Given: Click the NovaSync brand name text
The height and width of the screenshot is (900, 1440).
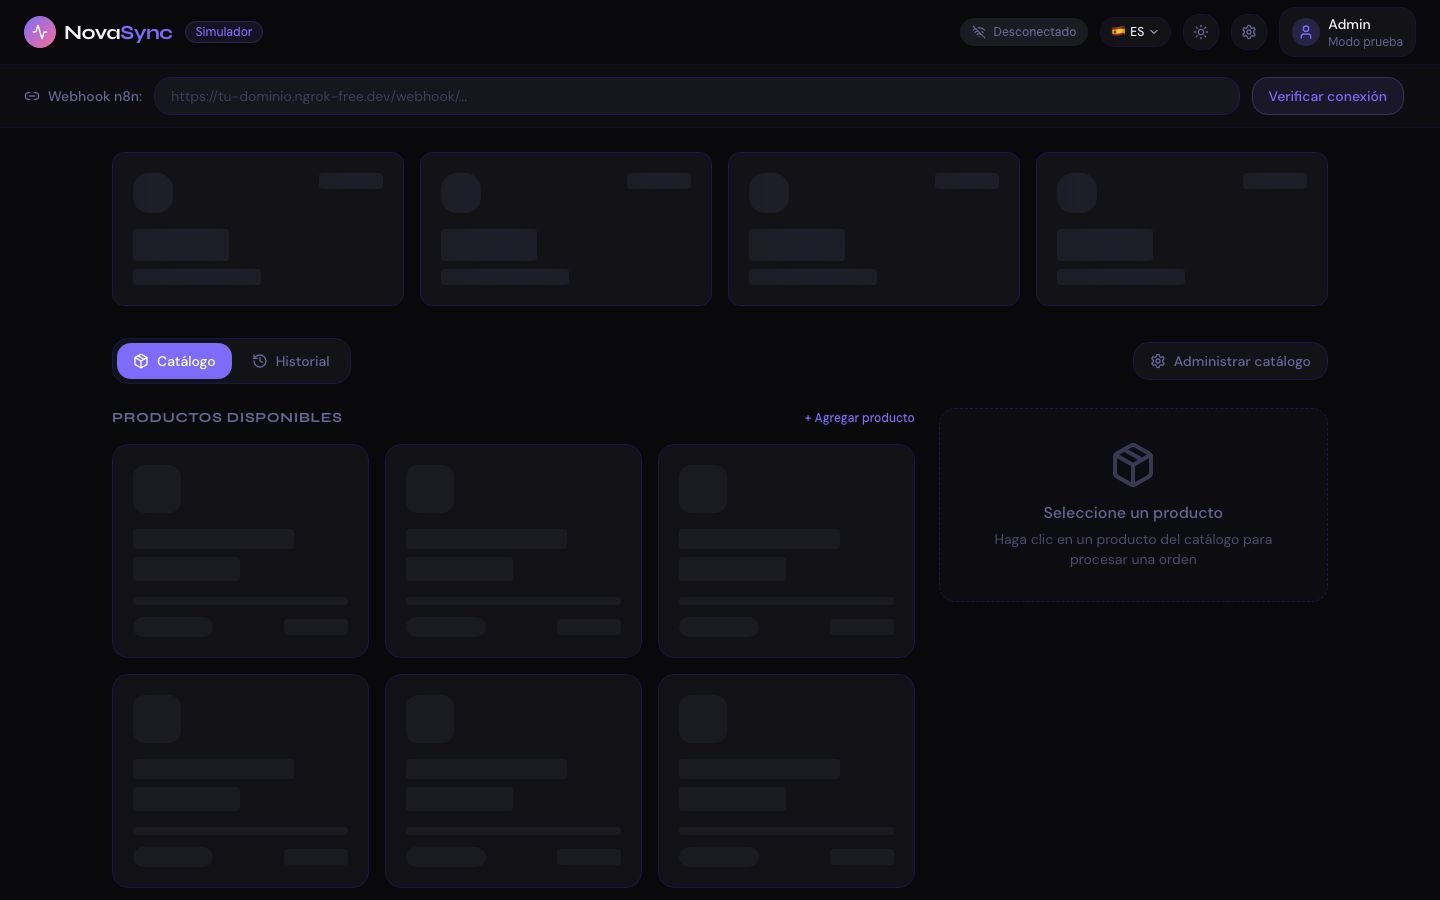Looking at the screenshot, I should tap(118, 32).
